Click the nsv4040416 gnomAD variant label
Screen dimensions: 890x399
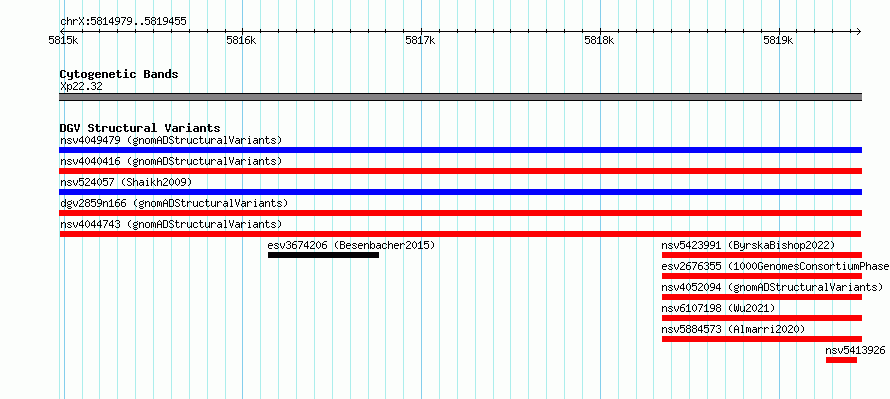pos(171,161)
